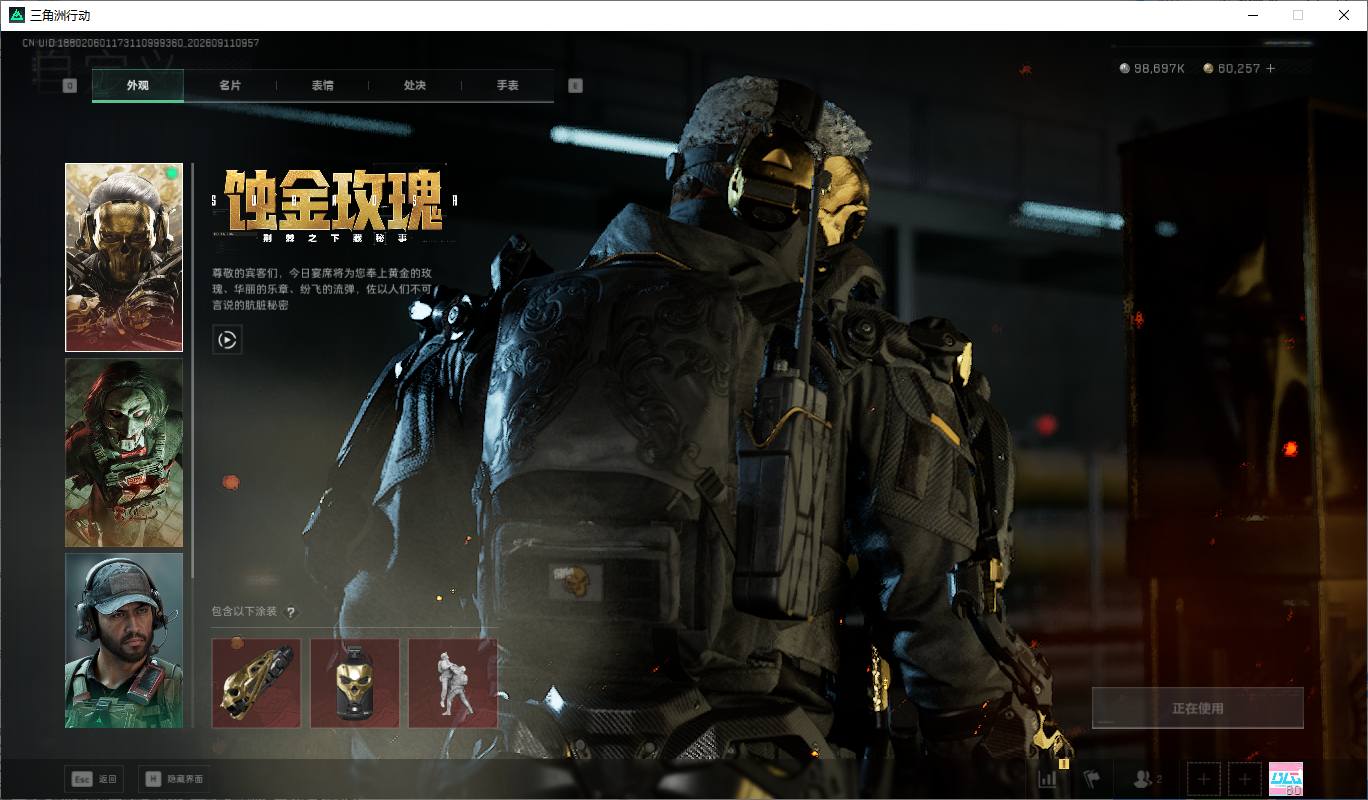Click the 蚀金玫瑰 skin title
This screenshot has height=800, width=1368.
pos(334,200)
